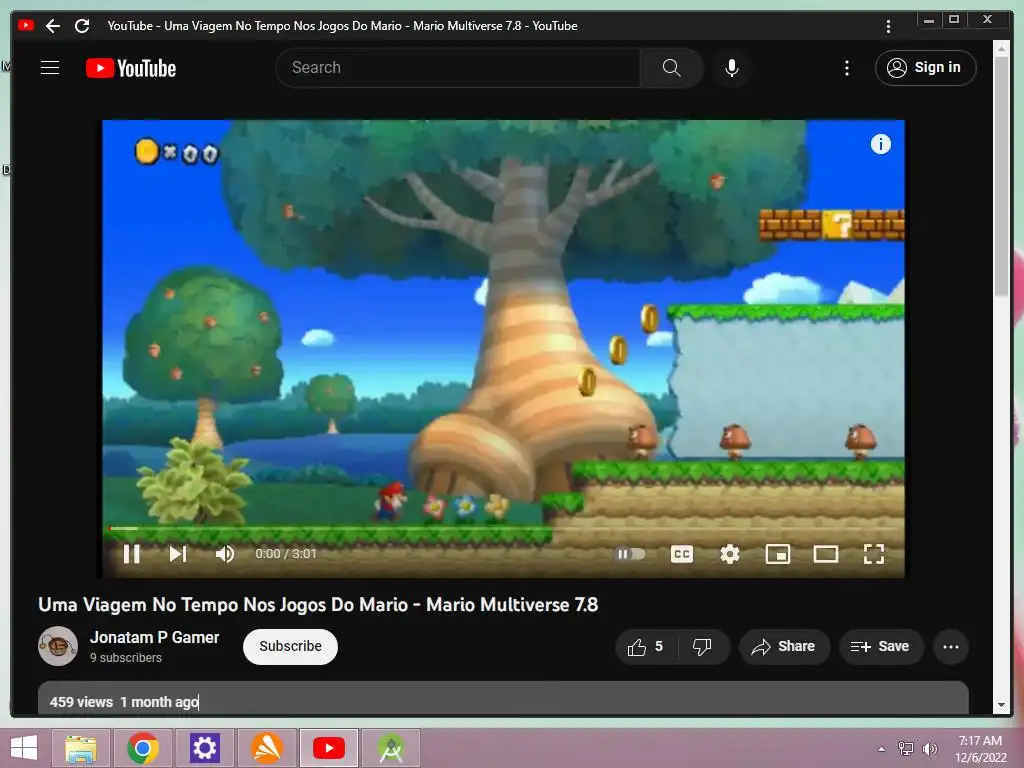Start voice search with the microphone icon

[x=732, y=68]
